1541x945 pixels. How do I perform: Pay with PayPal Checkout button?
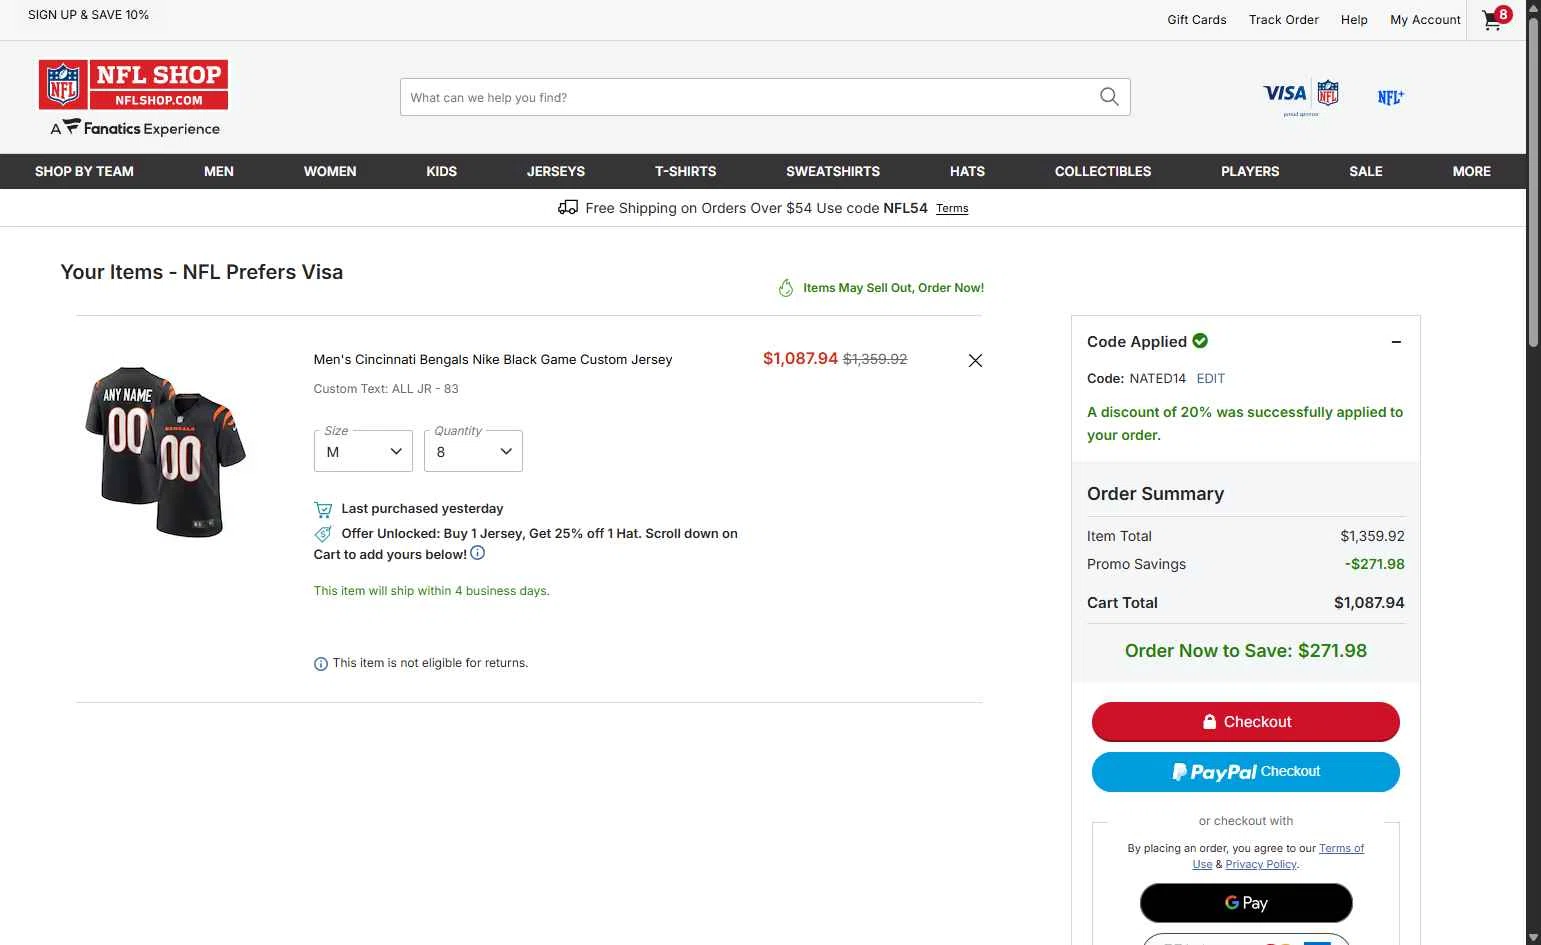pyautogui.click(x=1245, y=772)
